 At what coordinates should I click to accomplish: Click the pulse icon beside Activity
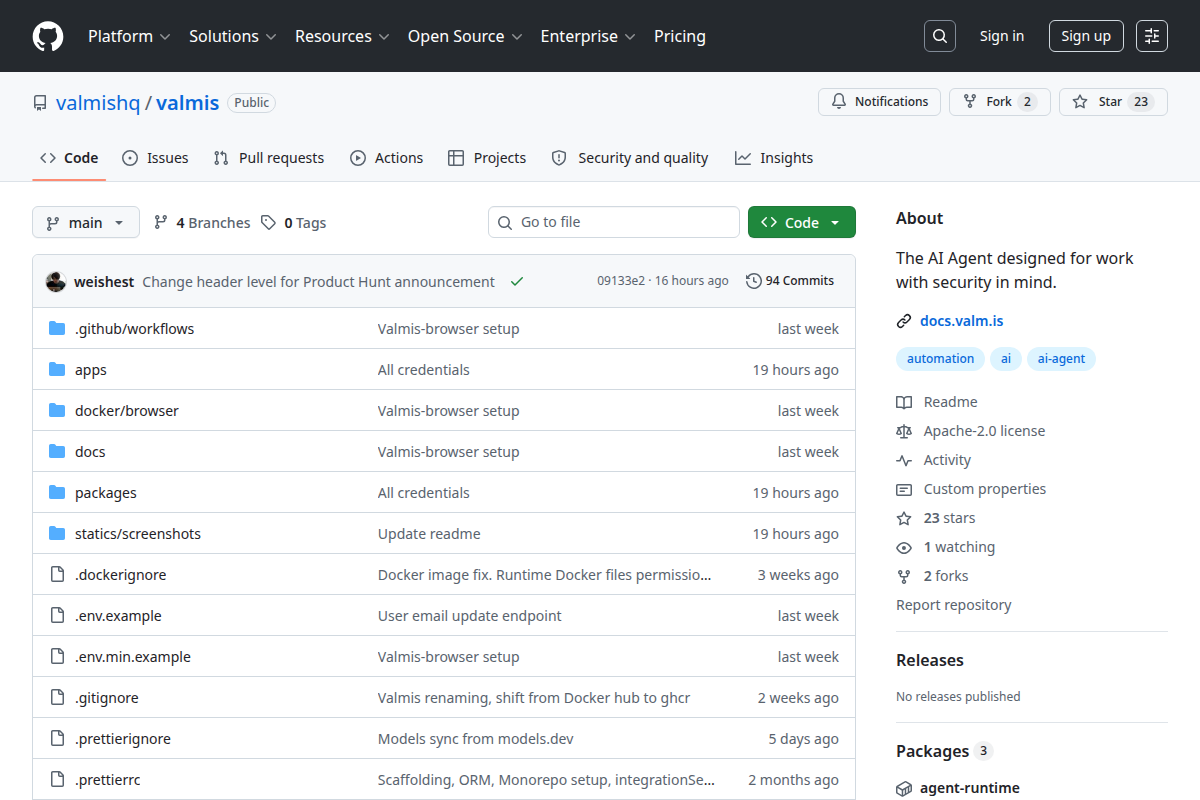(x=904, y=460)
